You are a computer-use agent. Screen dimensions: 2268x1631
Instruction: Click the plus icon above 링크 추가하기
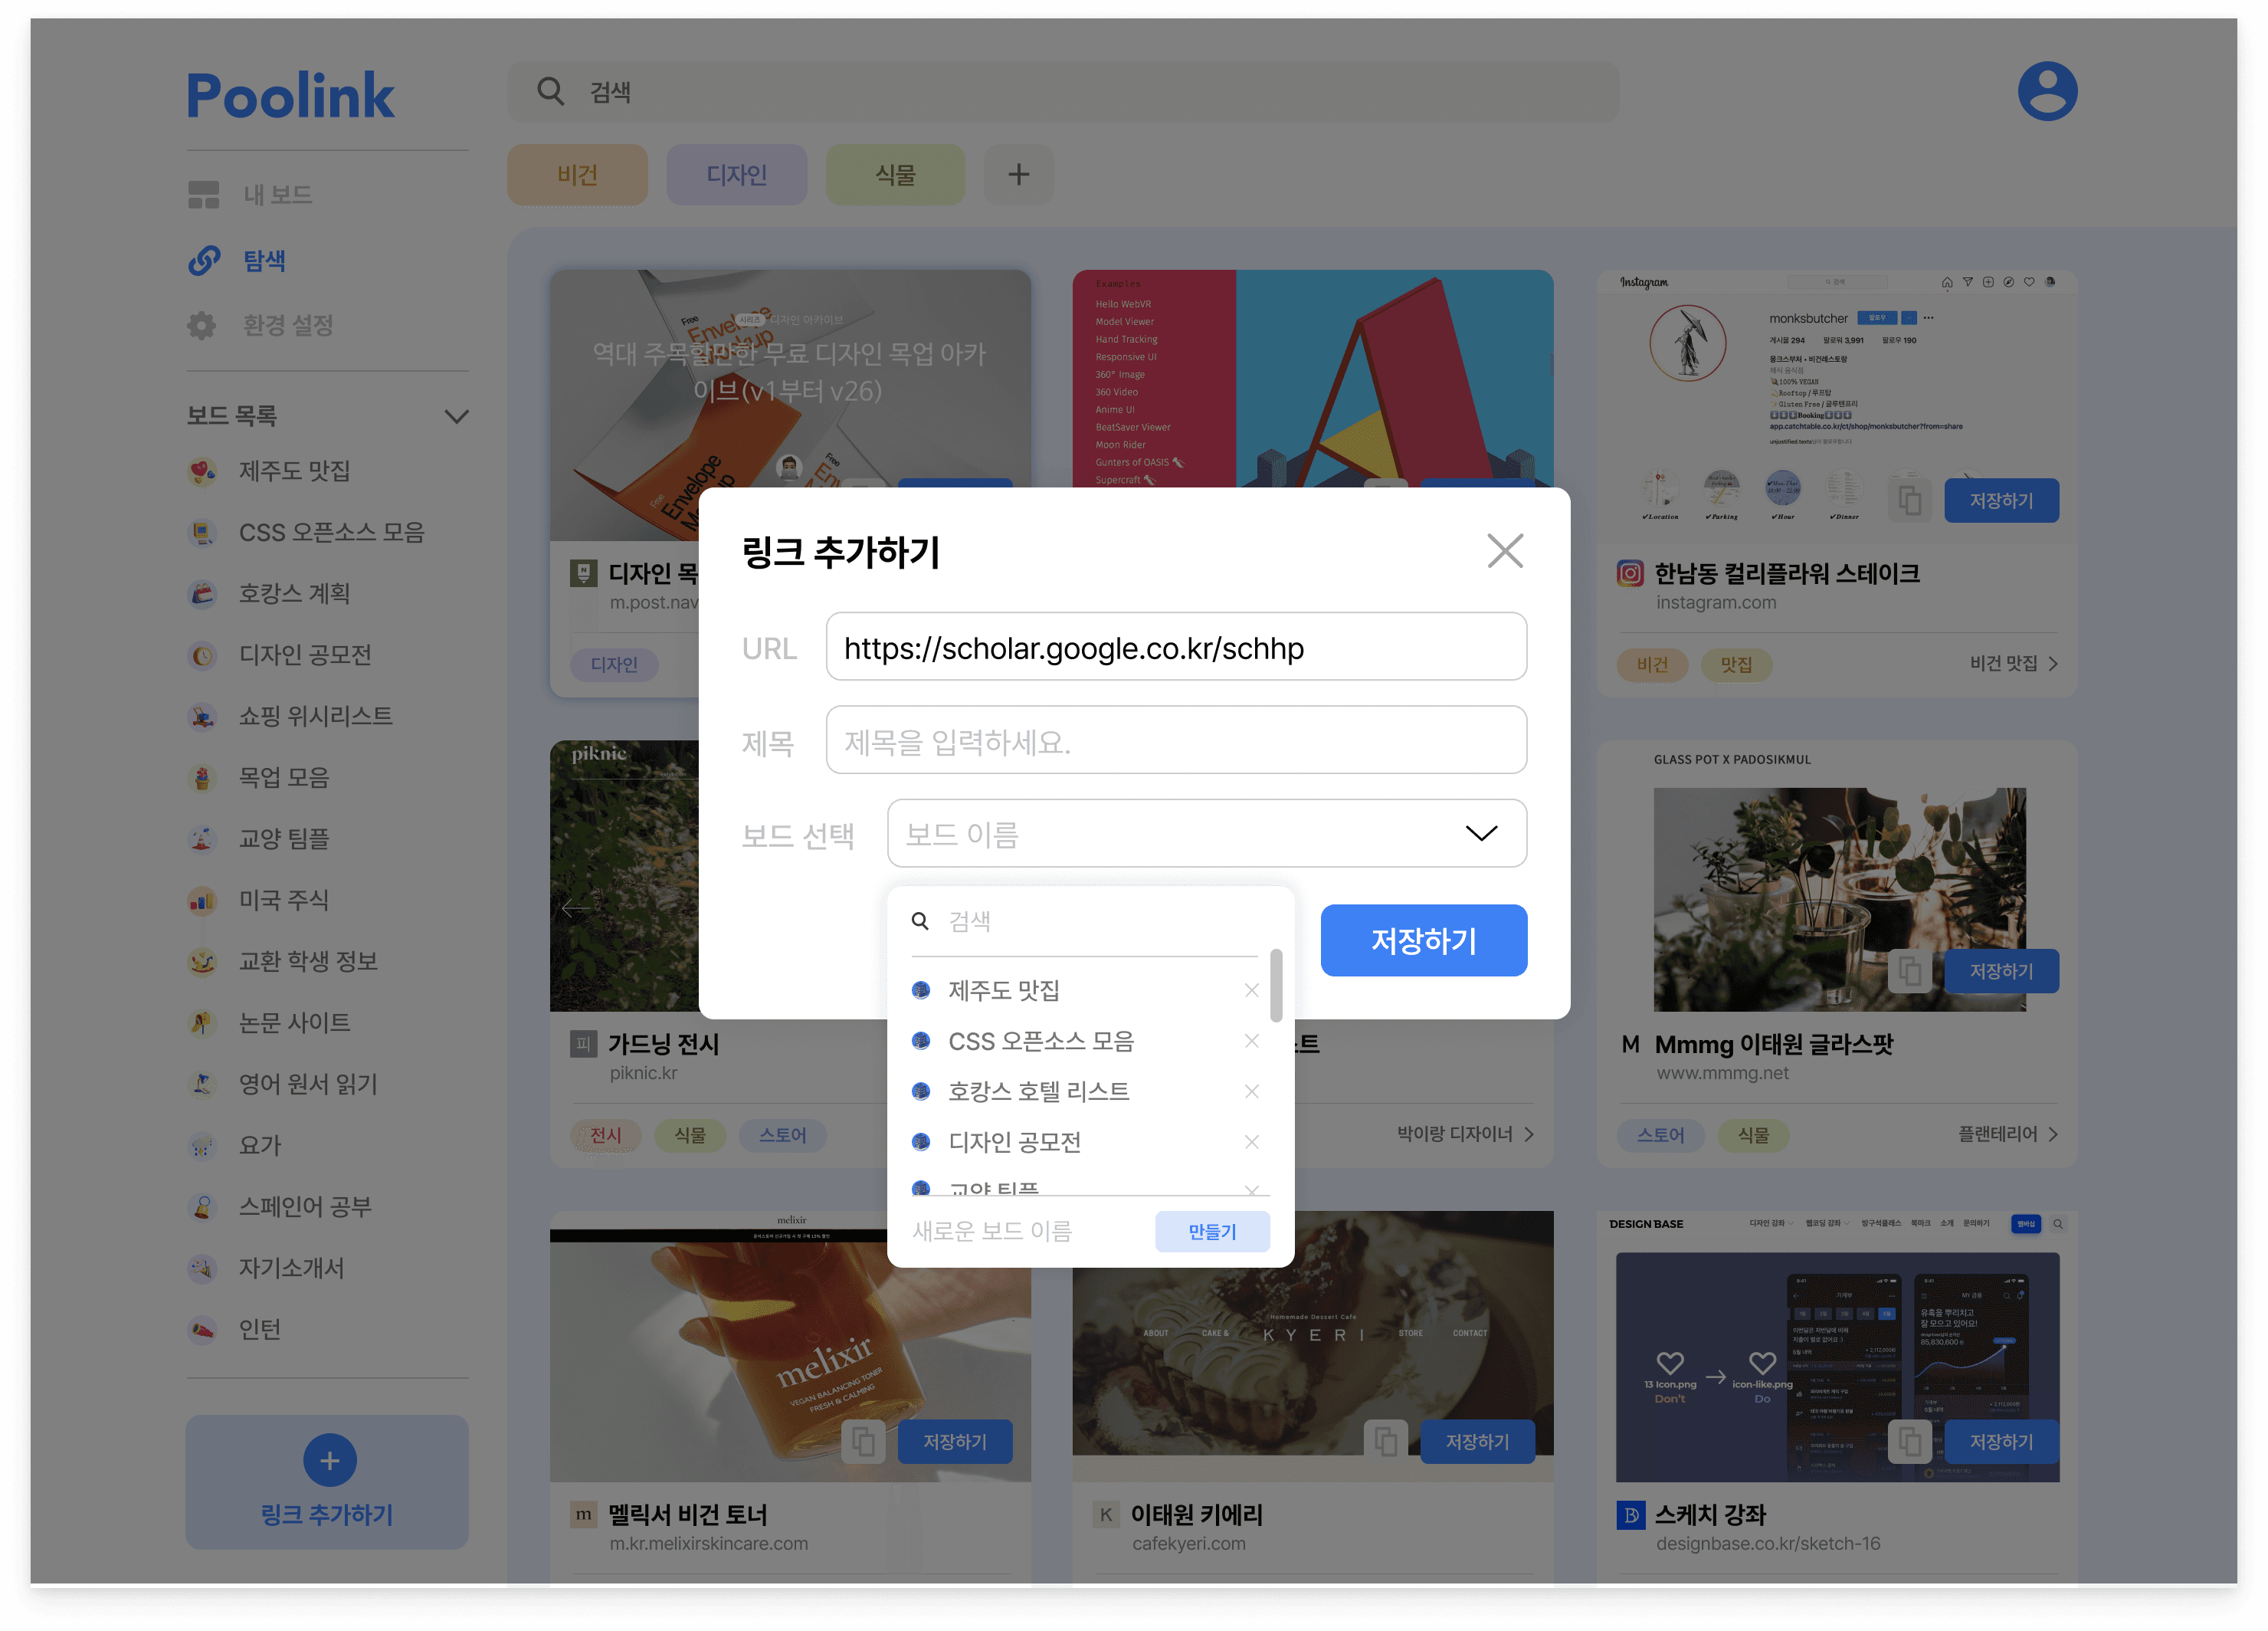(329, 1460)
